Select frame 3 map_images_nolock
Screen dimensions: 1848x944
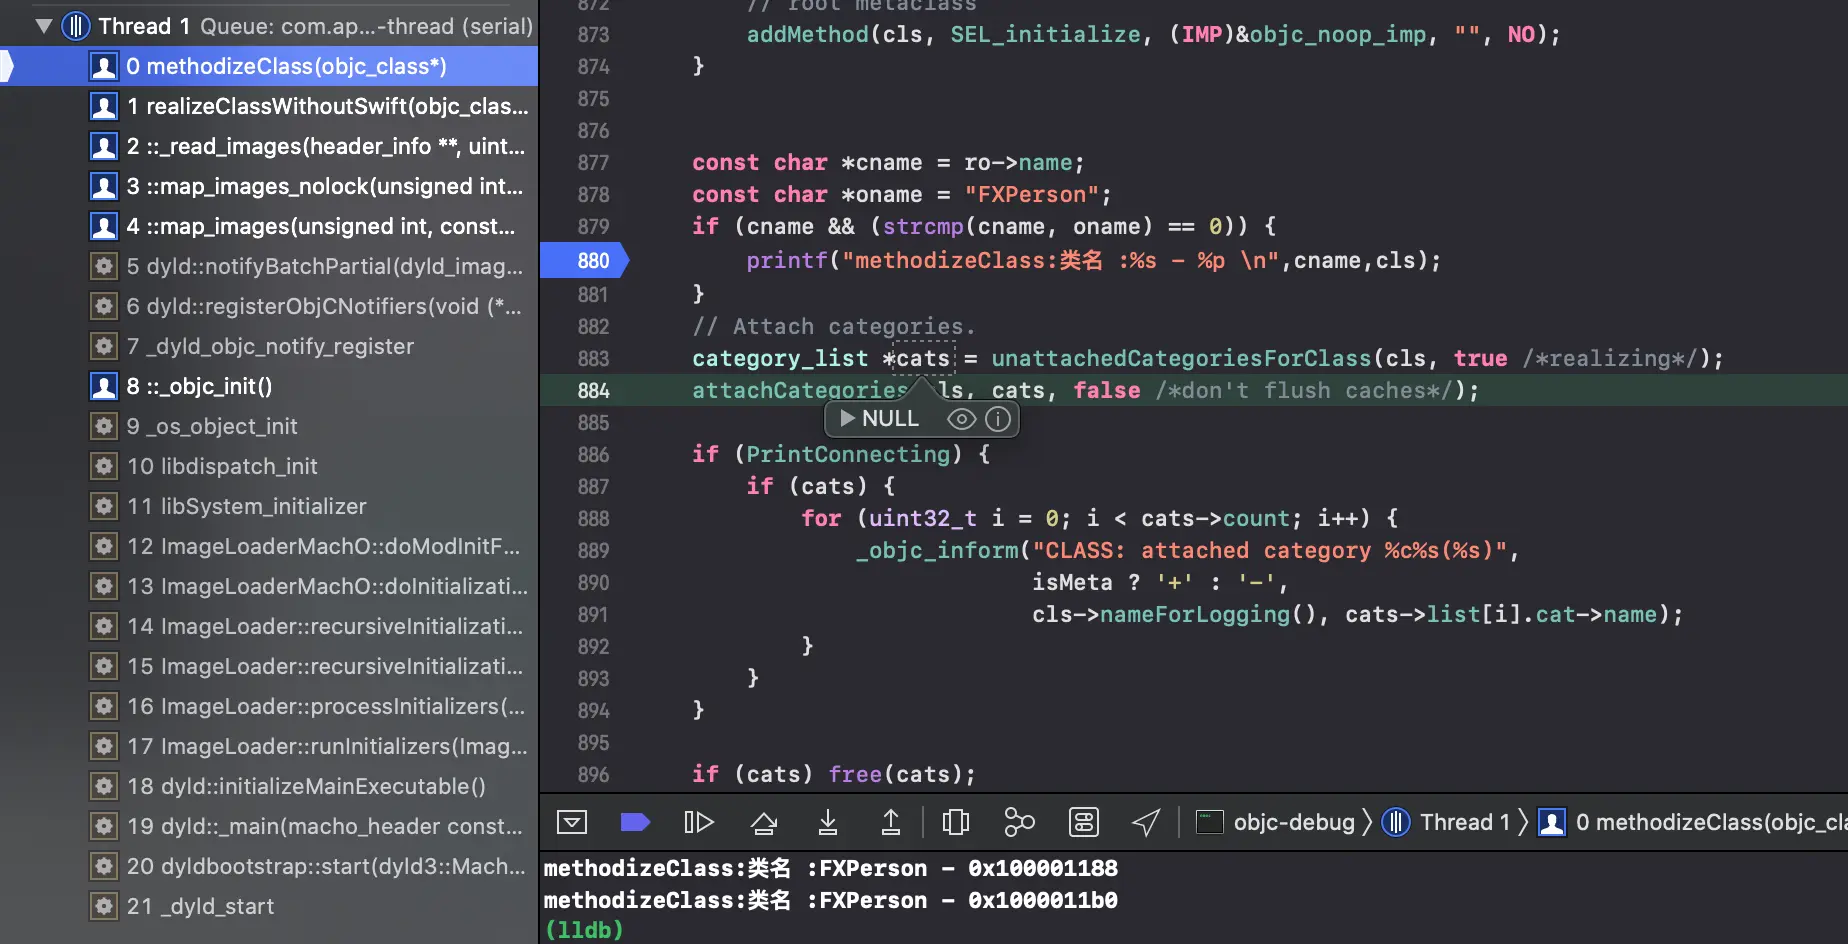[x=269, y=186]
